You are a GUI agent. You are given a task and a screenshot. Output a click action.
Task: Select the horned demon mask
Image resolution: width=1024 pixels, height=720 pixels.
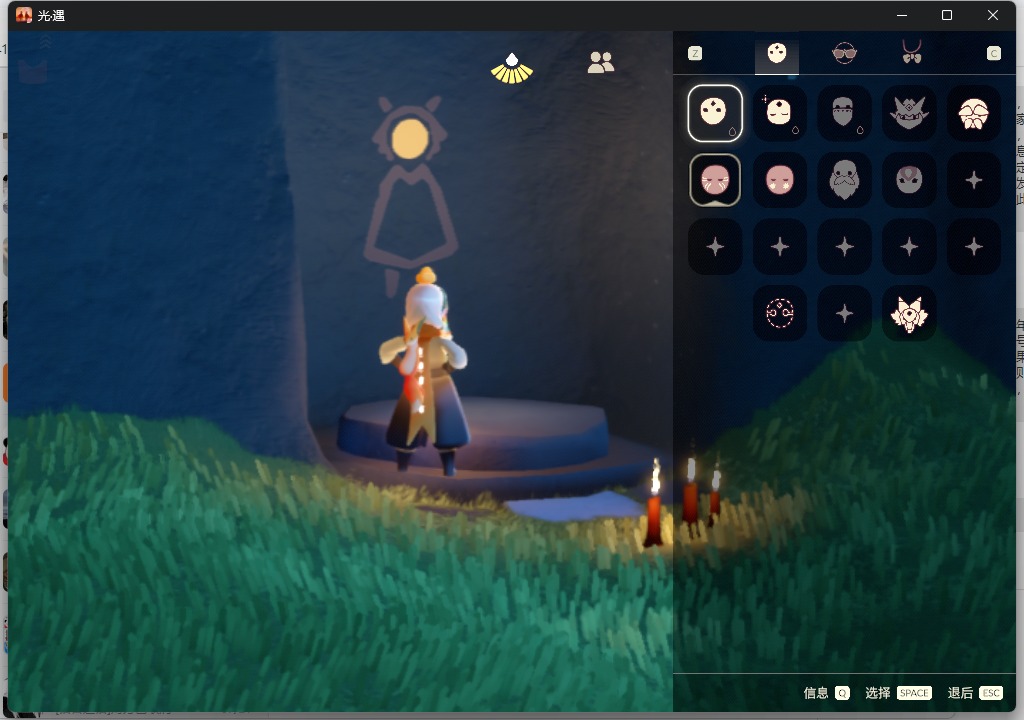tap(908, 113)
